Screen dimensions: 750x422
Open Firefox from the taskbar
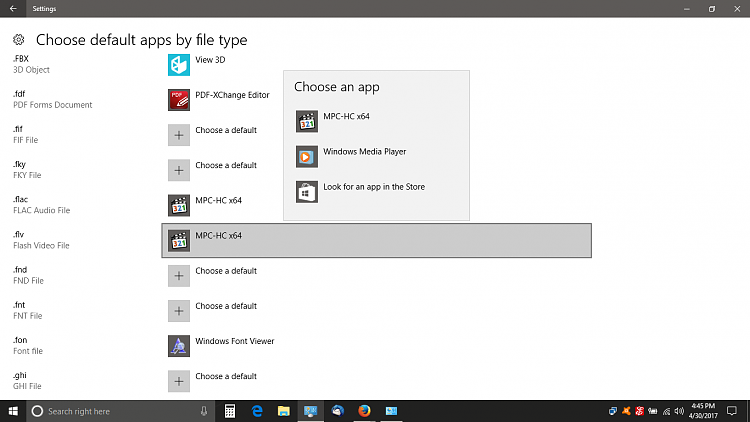coord(364,411)
